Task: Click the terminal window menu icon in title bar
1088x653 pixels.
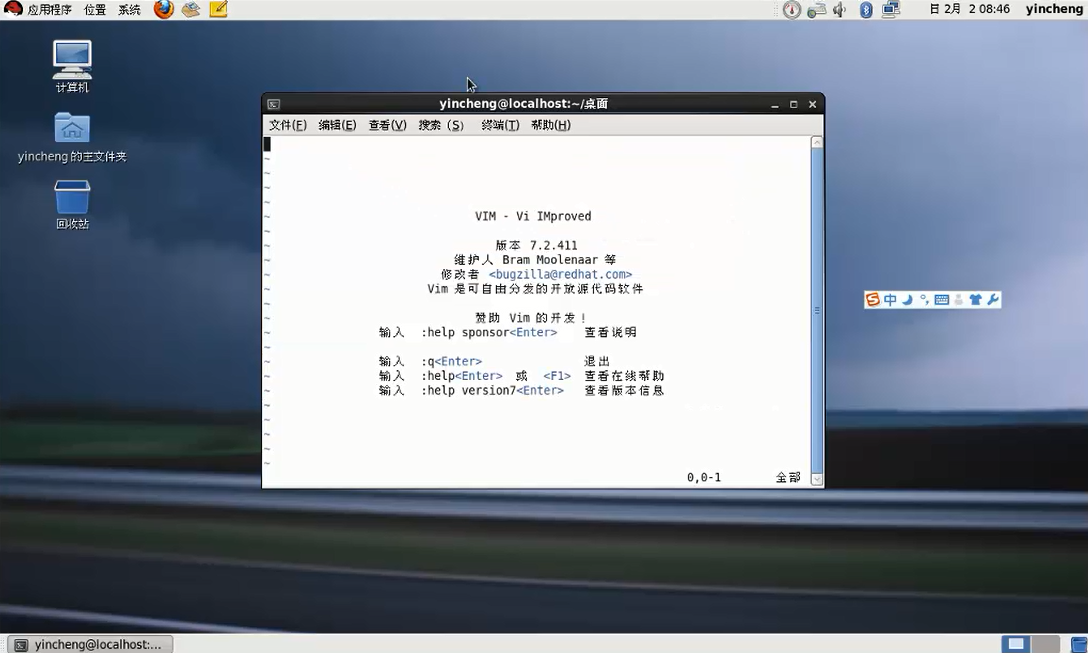Action: [273, 104]
